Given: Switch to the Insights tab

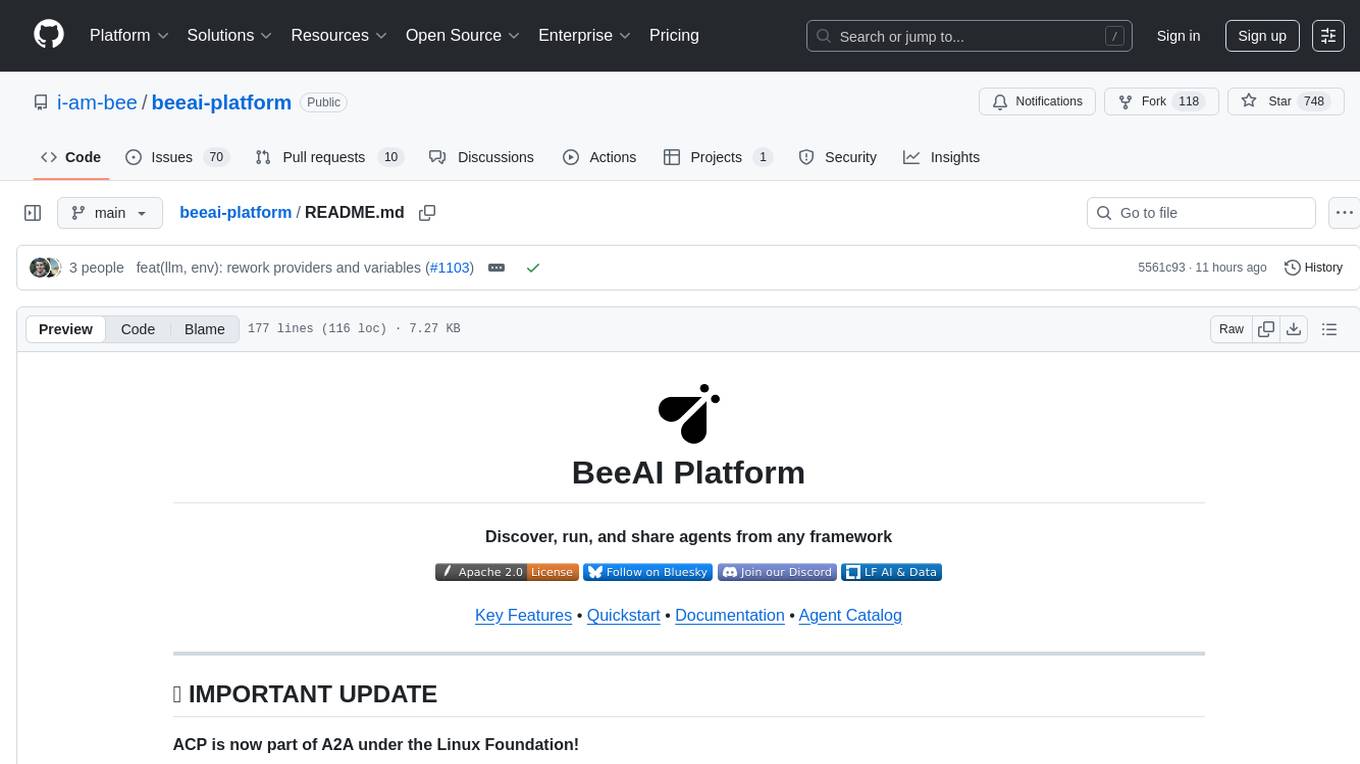Looking at the screenshot, I should pos(941,157).
